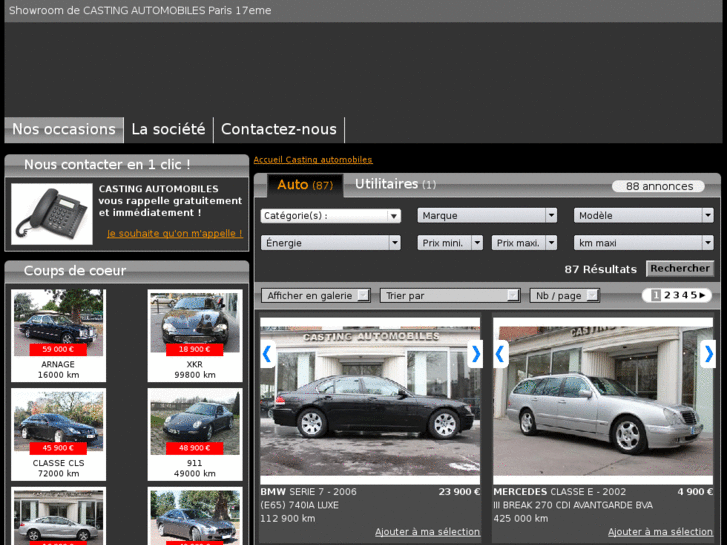Open the Modèle dropdown
Viewport: 727px width, 545px height.
click(x=644, y=215)
